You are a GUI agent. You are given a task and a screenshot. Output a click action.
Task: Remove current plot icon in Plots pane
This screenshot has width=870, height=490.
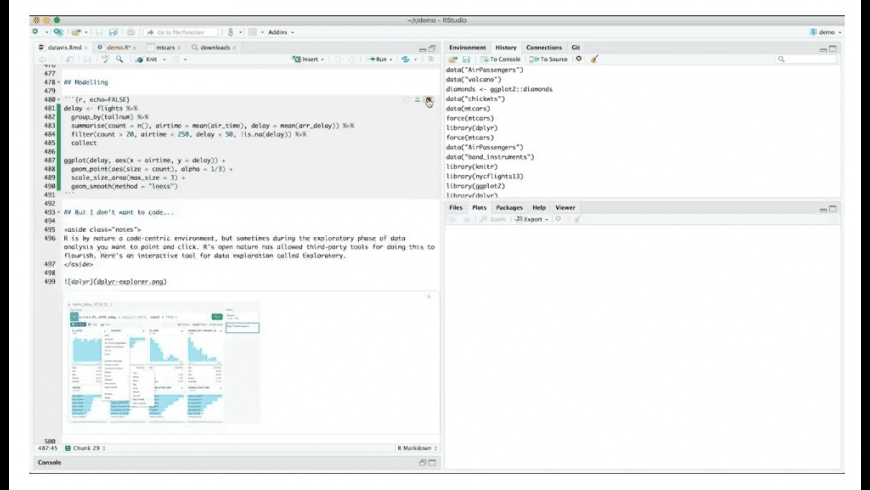(x=558, y=219)
